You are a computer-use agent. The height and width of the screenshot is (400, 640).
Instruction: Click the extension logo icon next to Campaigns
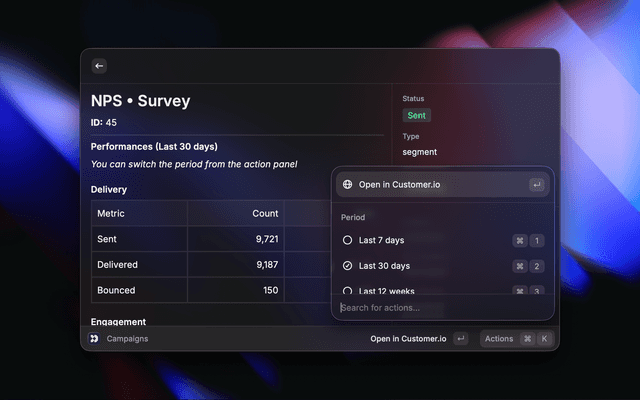[x=94, y=339]
